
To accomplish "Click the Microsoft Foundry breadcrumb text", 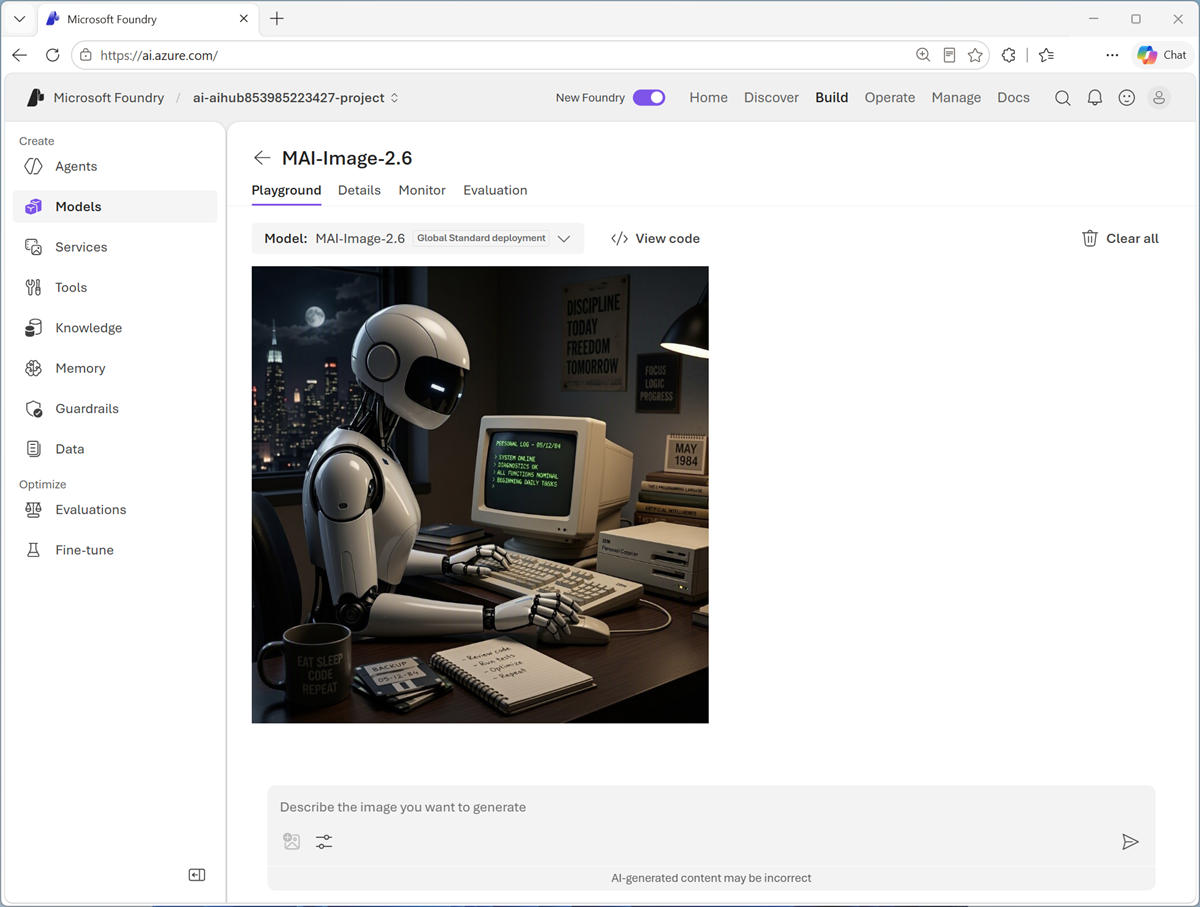I will (109, 98).
